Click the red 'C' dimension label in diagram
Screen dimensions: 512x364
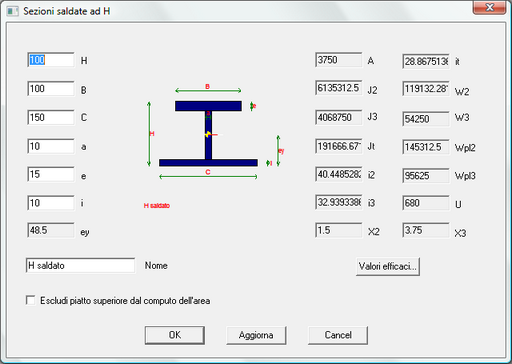208,172
